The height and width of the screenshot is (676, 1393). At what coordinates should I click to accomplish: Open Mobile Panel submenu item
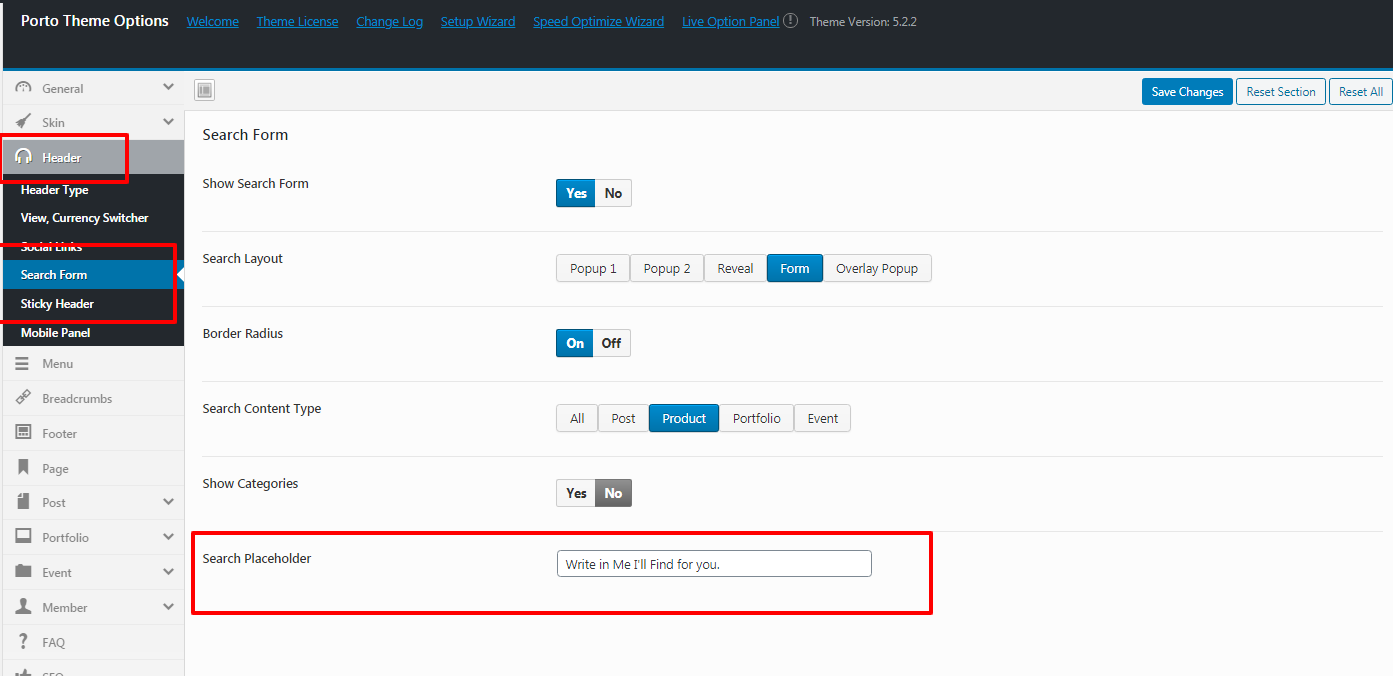(x=92, y=332)
